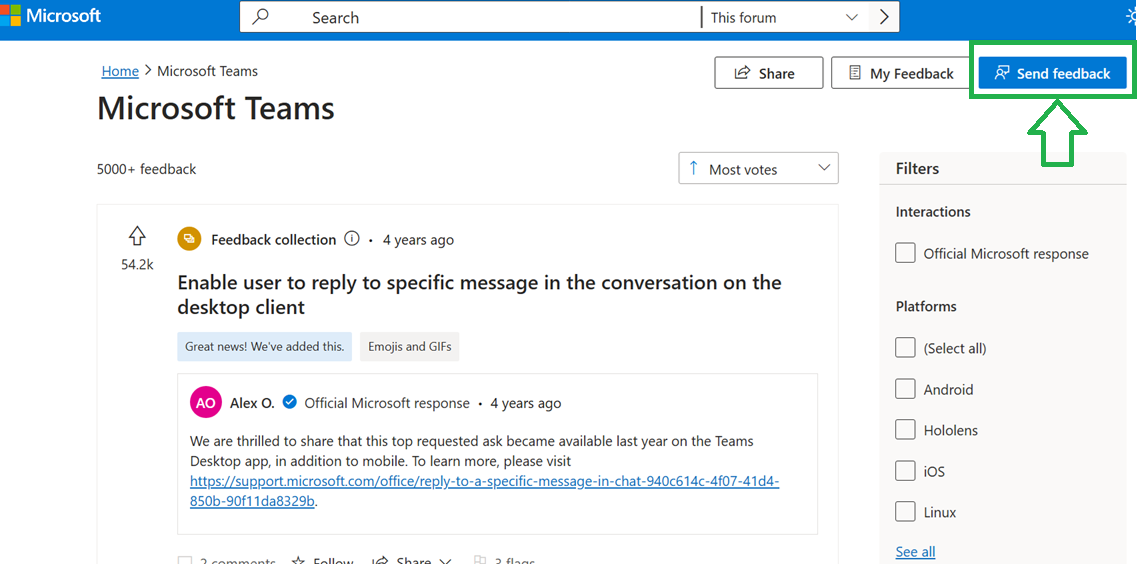
Task: Click the verified badge next to Alex O.
Action: pyautogui.click(x=290, y=402)
